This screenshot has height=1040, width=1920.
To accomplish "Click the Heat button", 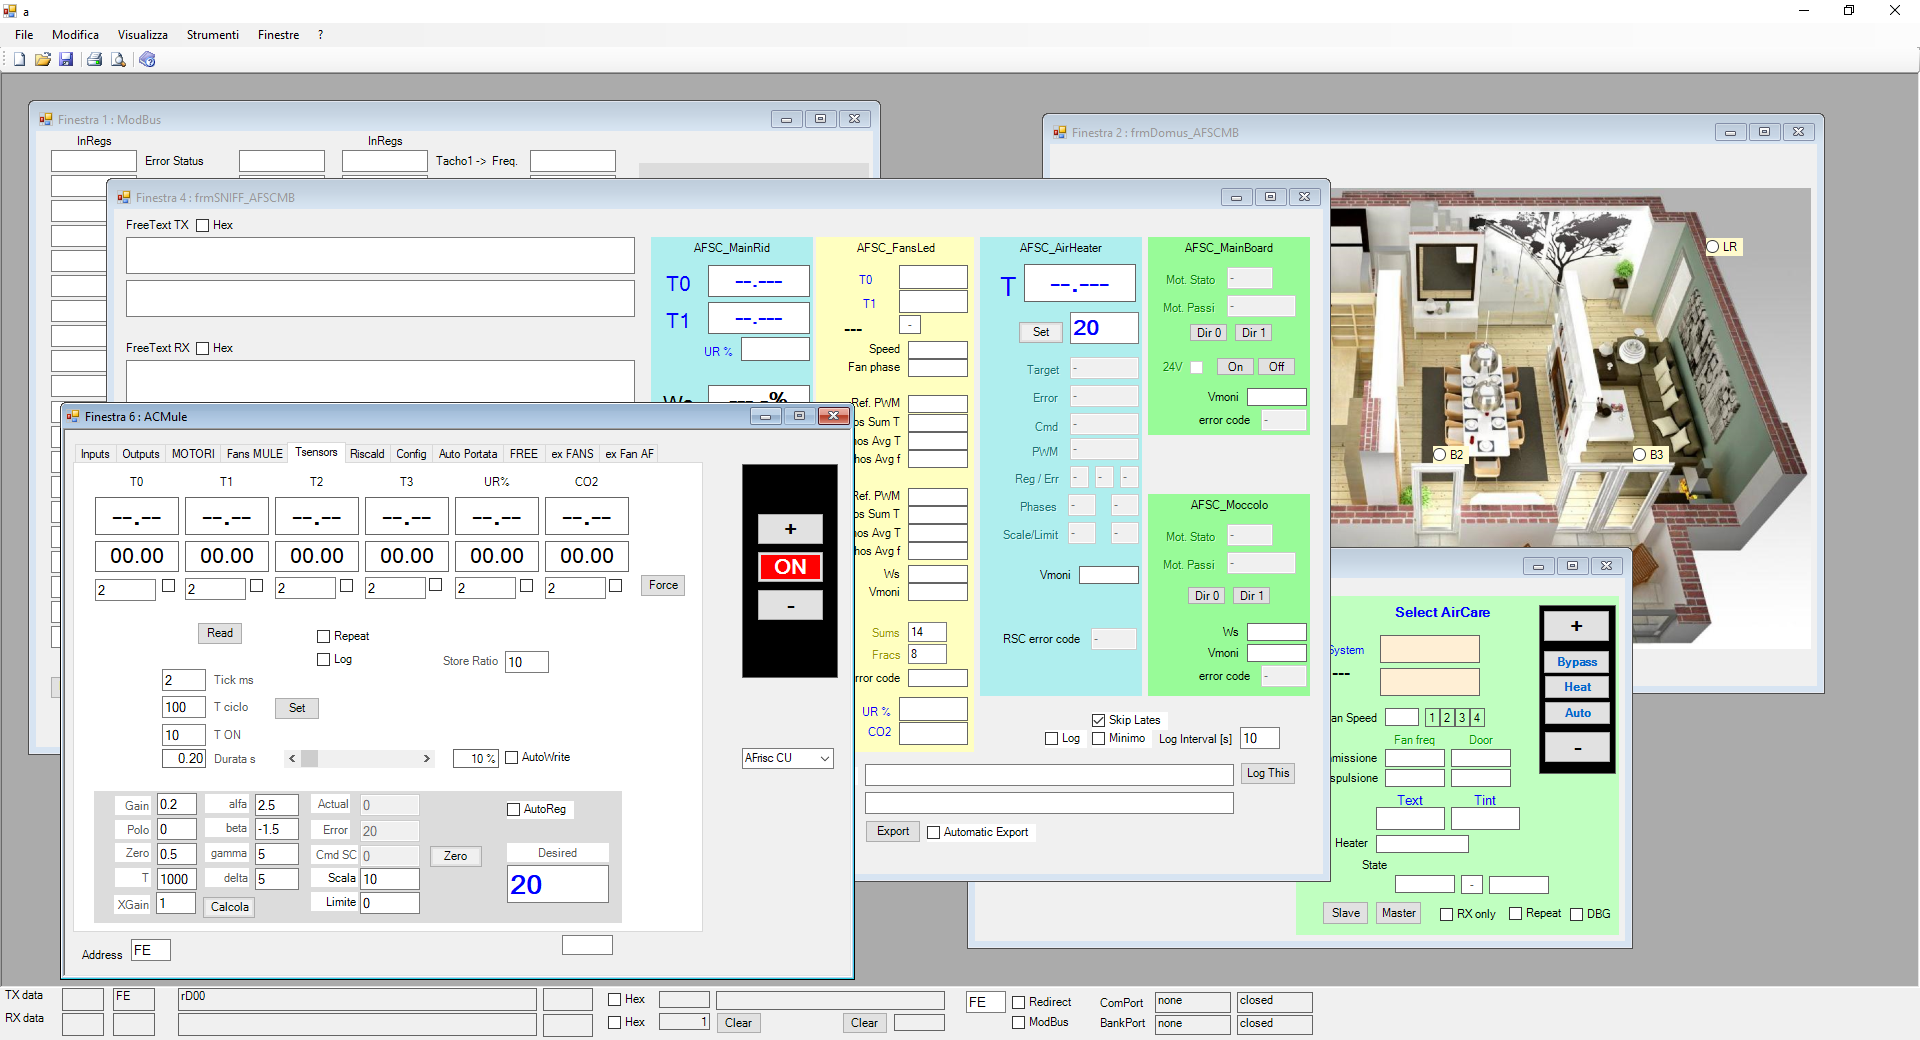I will [1577, 688].
